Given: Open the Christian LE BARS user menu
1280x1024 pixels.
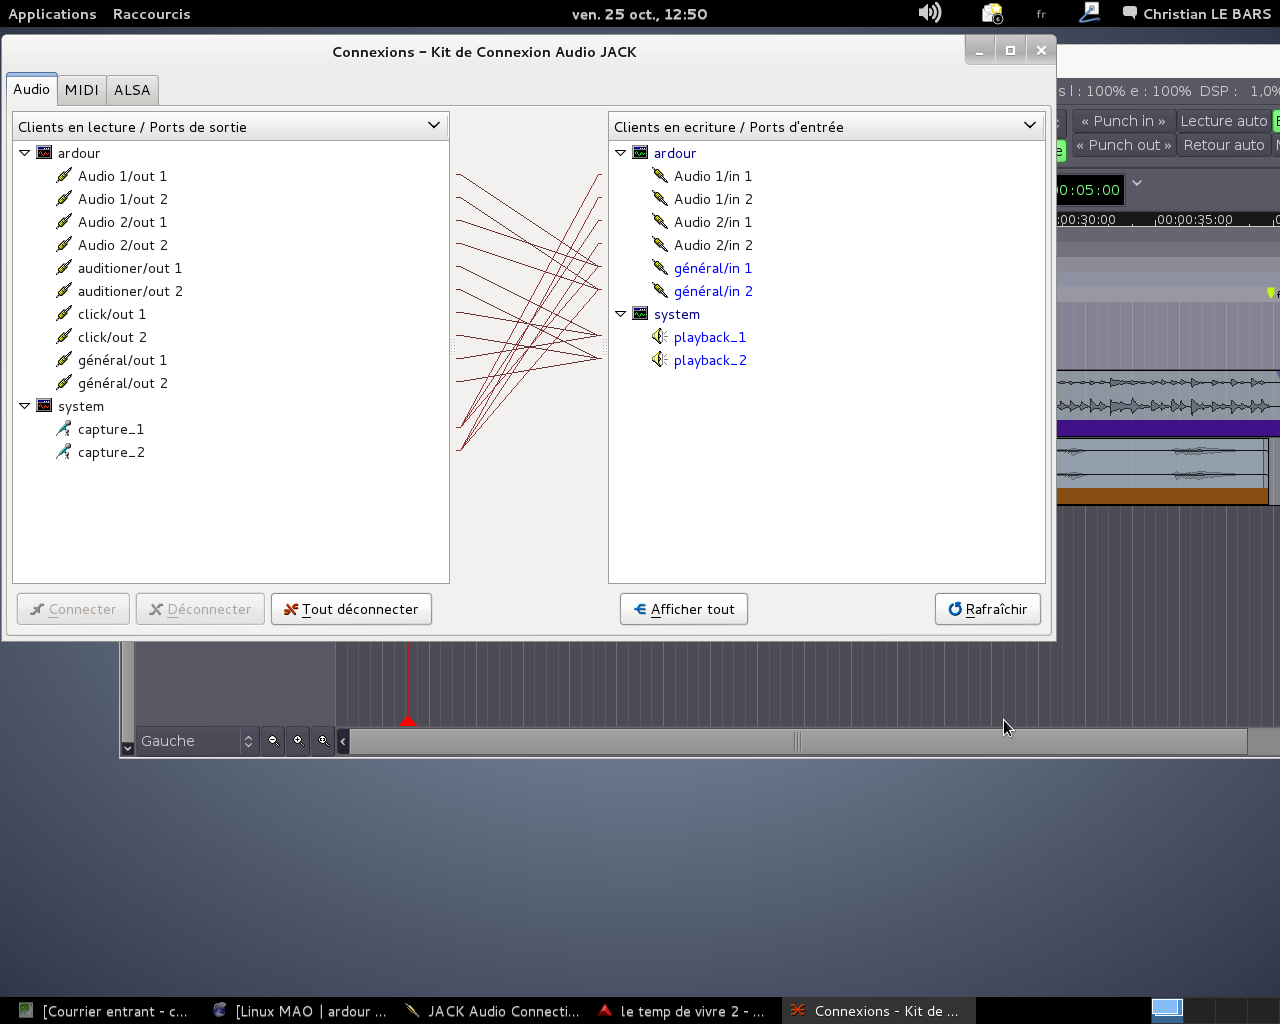Looking at the screenshot, I should coord(1197,14).
